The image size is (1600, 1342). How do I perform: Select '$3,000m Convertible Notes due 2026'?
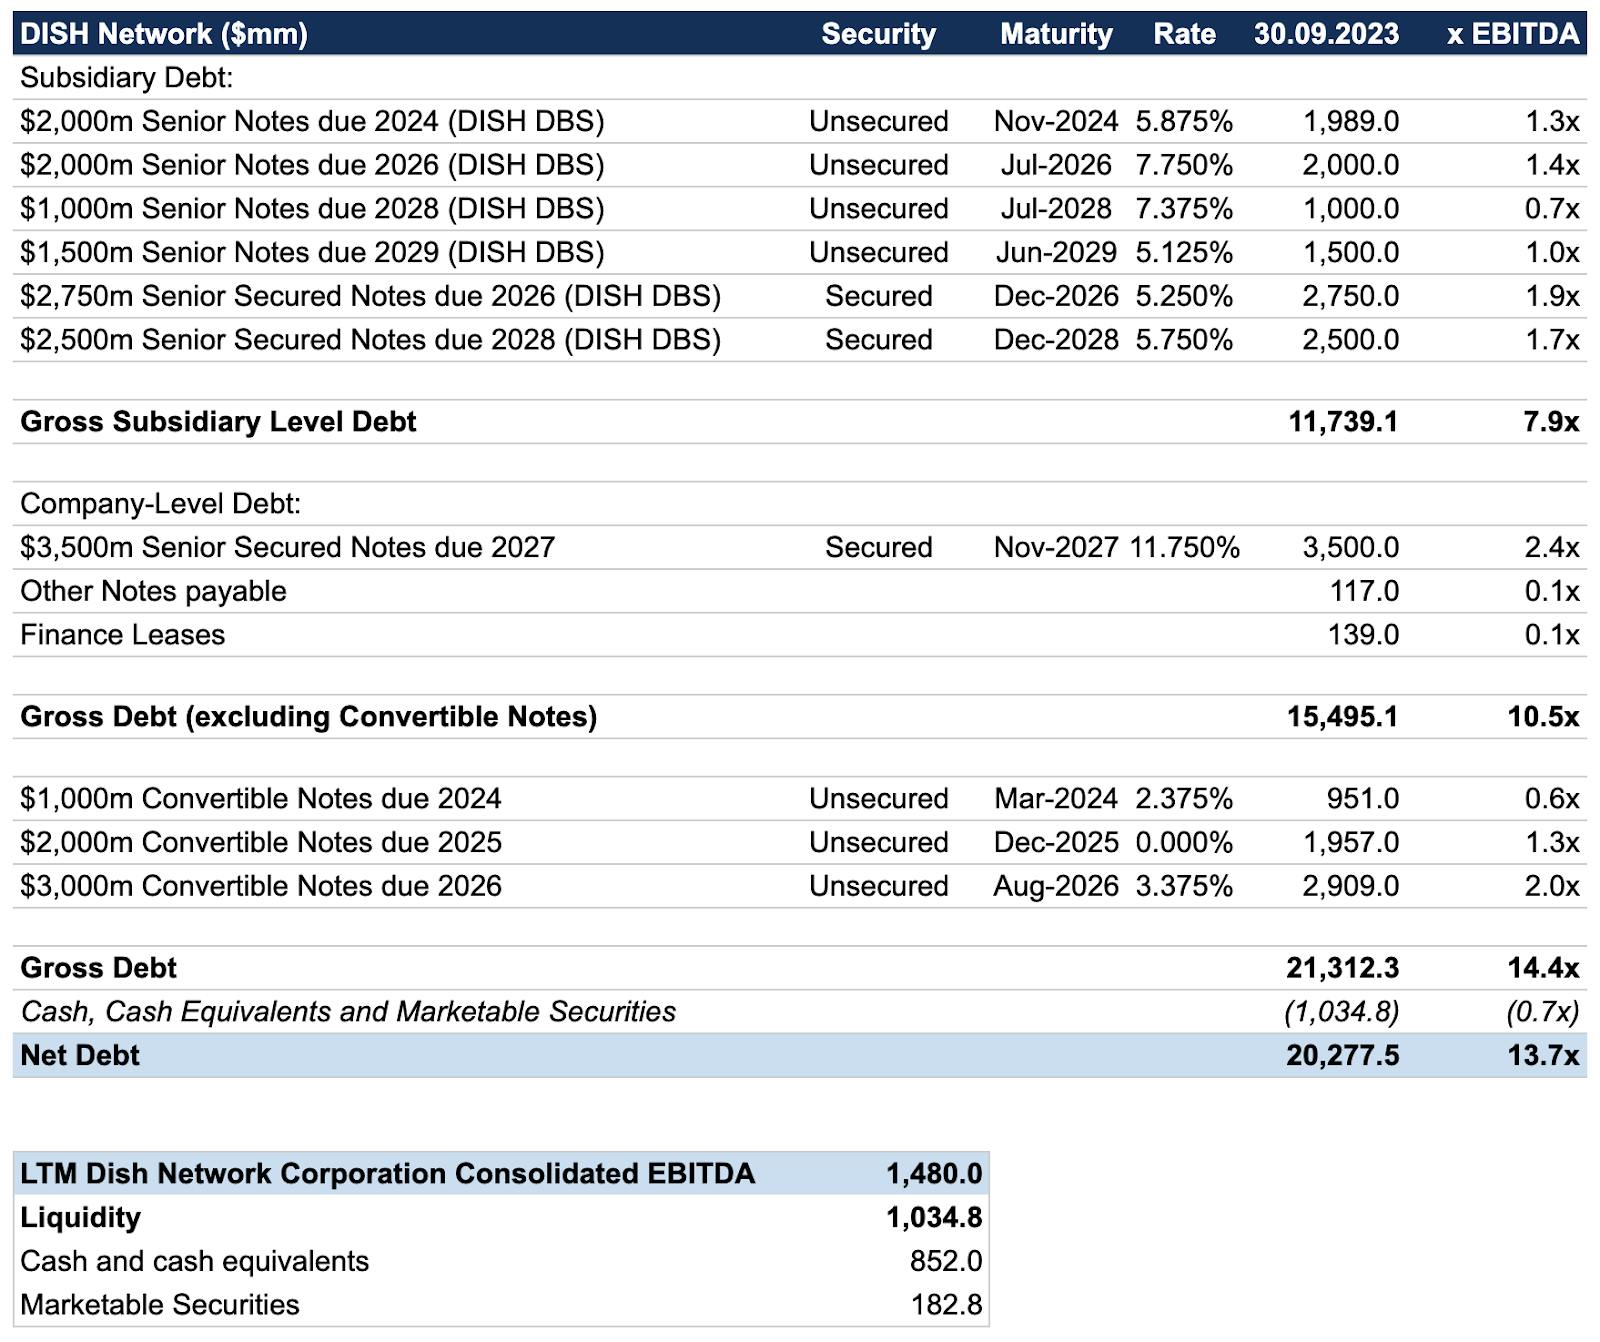tap(260, 886)
